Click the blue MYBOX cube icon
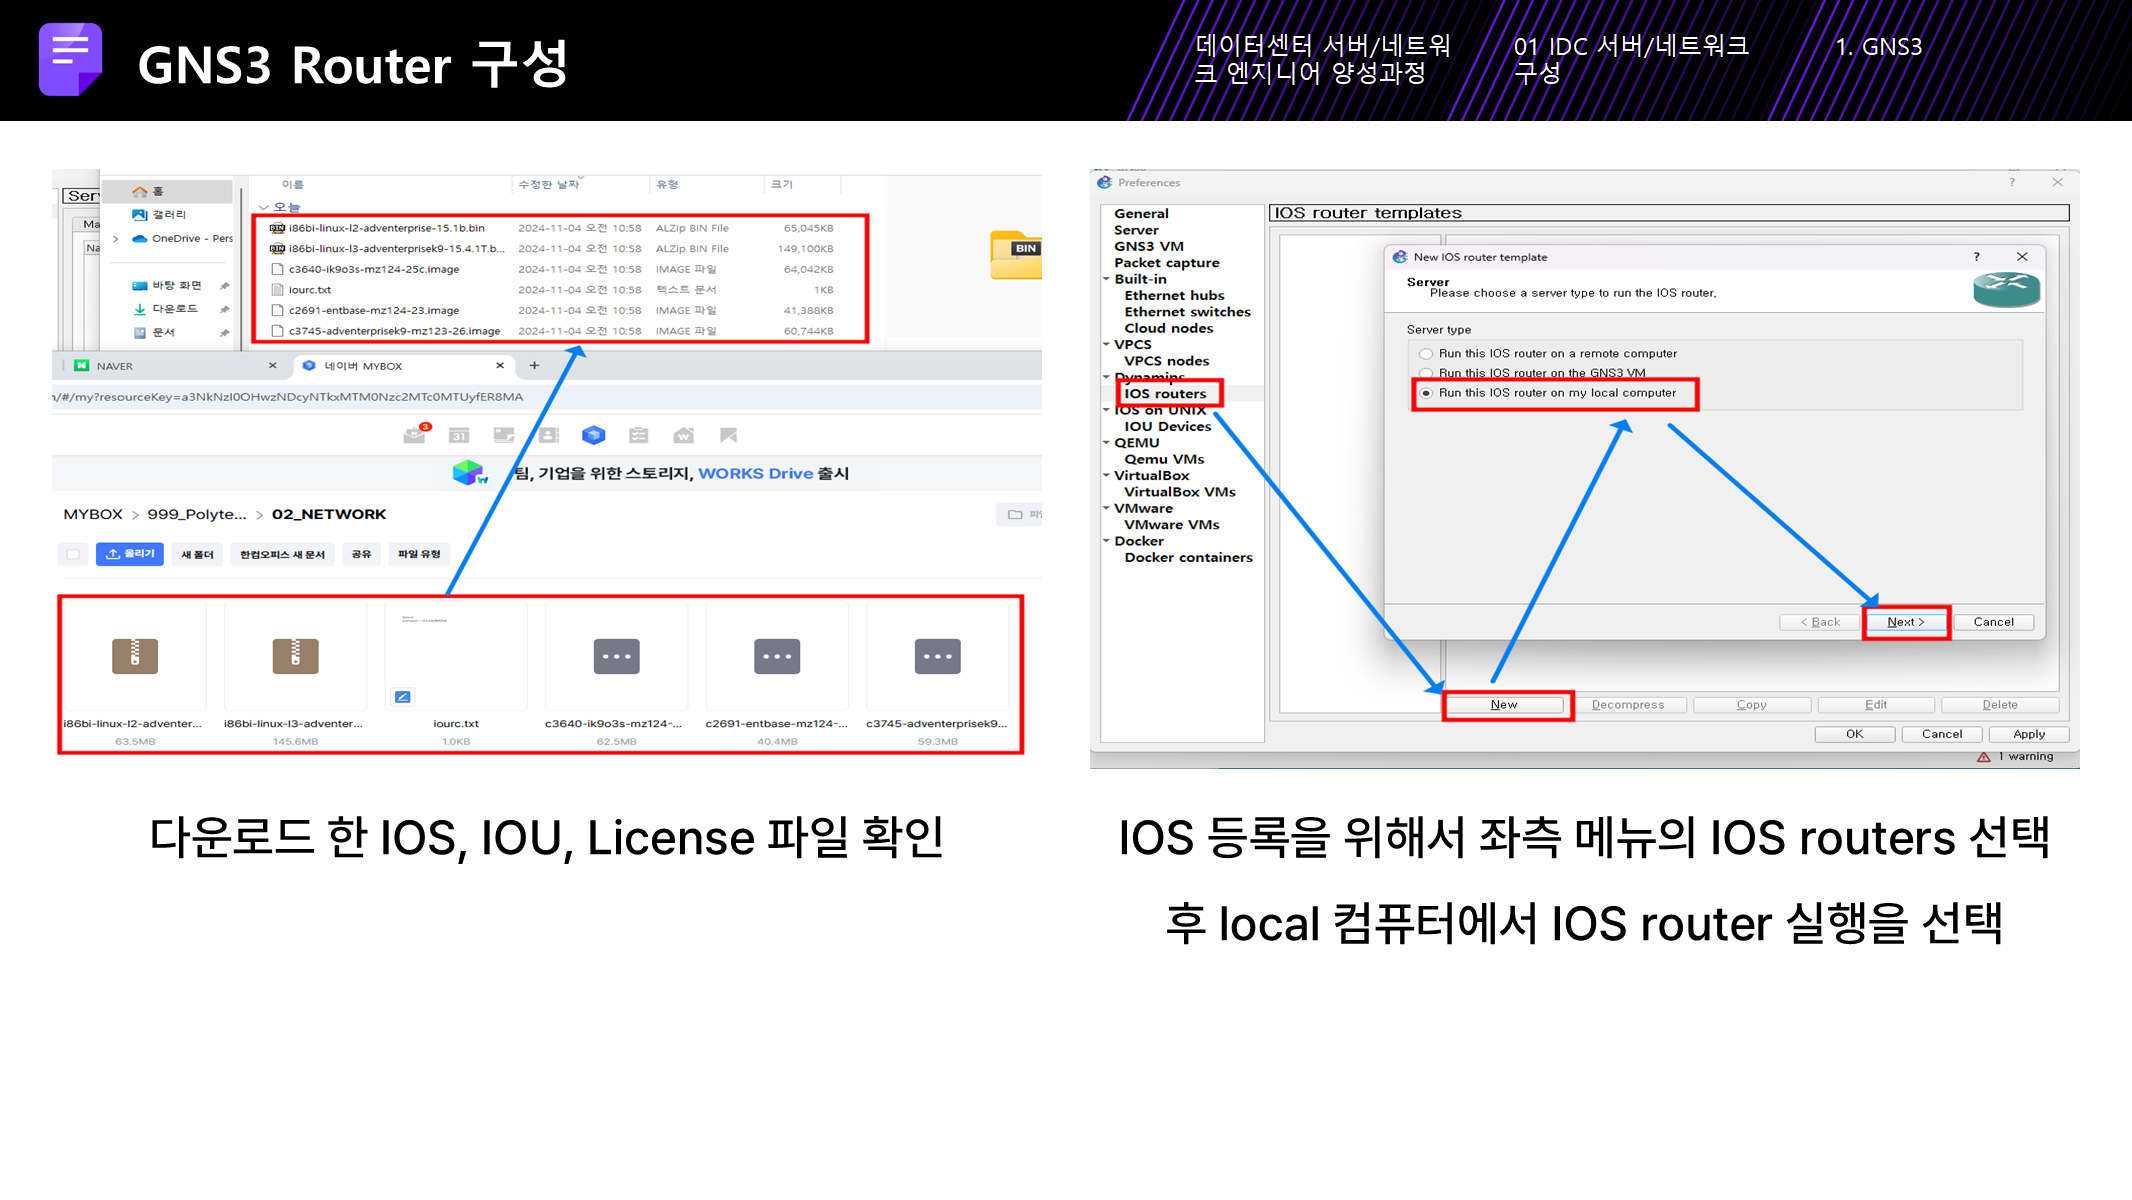Image resolution: width=2132 pixels, height=1200 pixels. [593, 435]
